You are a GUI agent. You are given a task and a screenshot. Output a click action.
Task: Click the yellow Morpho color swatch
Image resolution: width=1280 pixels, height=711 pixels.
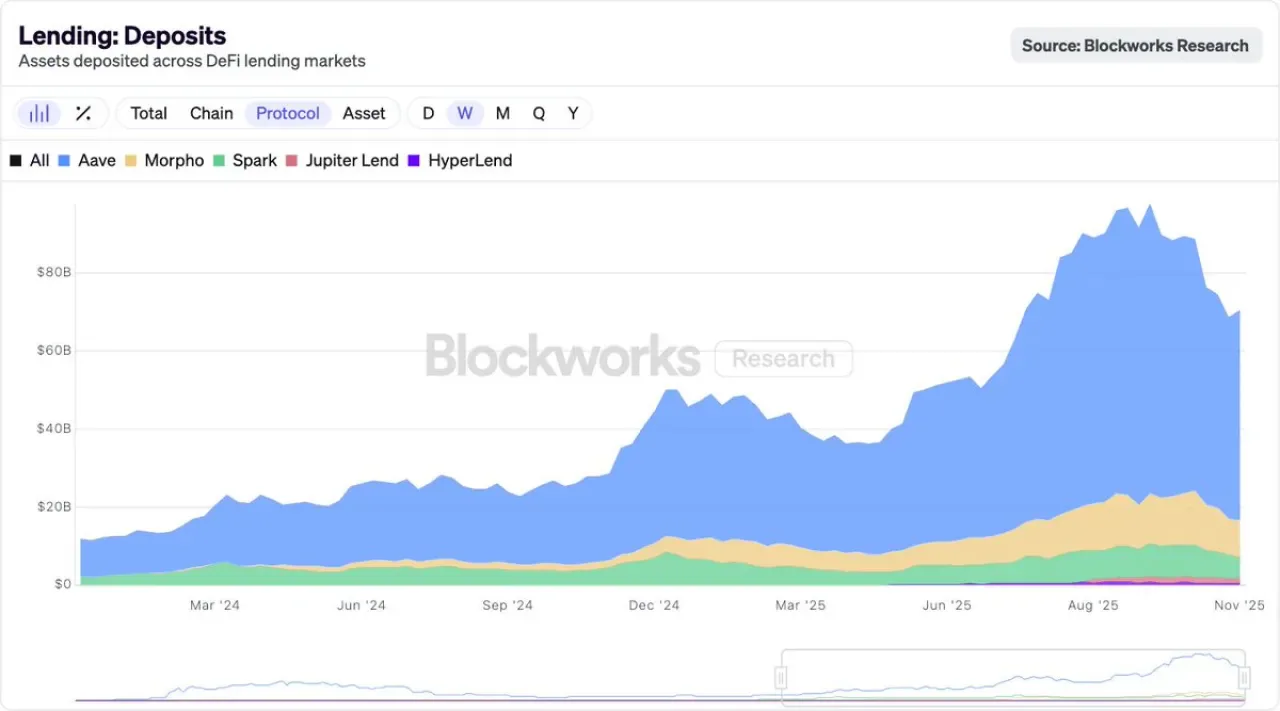(130, 160)
